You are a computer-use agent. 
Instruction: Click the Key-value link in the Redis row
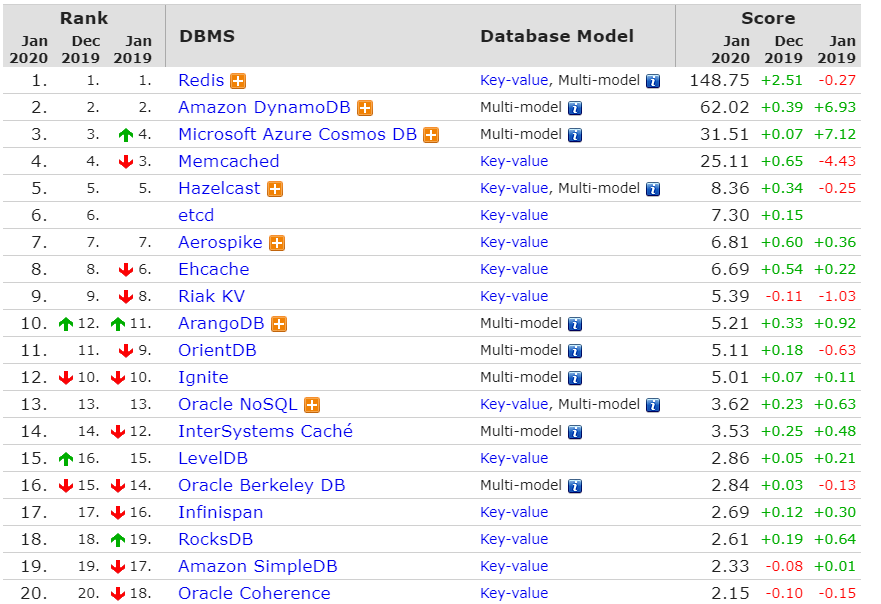pos(514,80)
